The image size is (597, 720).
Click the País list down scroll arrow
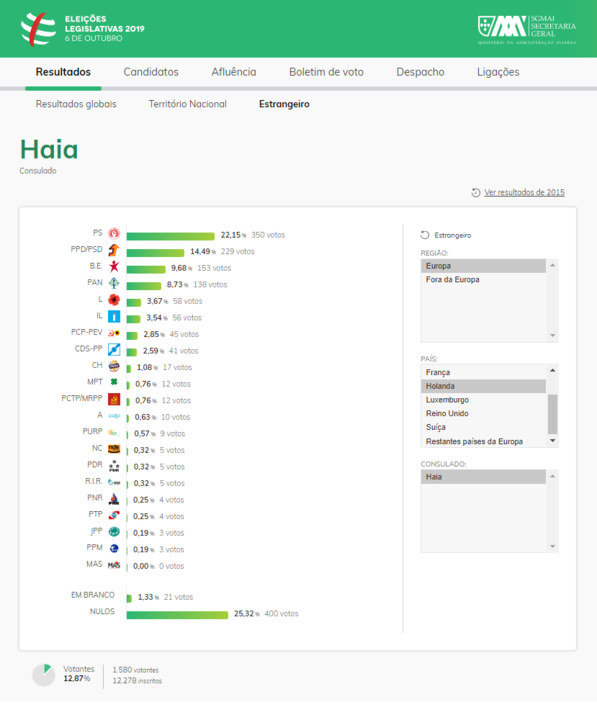(553, 441)
